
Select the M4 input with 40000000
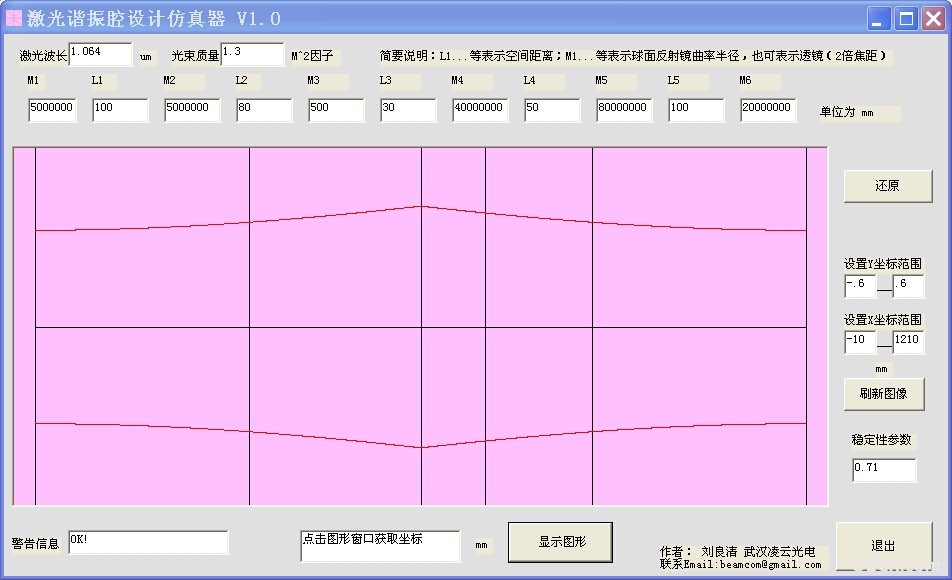pyautogui.click(x=480, y=110)
